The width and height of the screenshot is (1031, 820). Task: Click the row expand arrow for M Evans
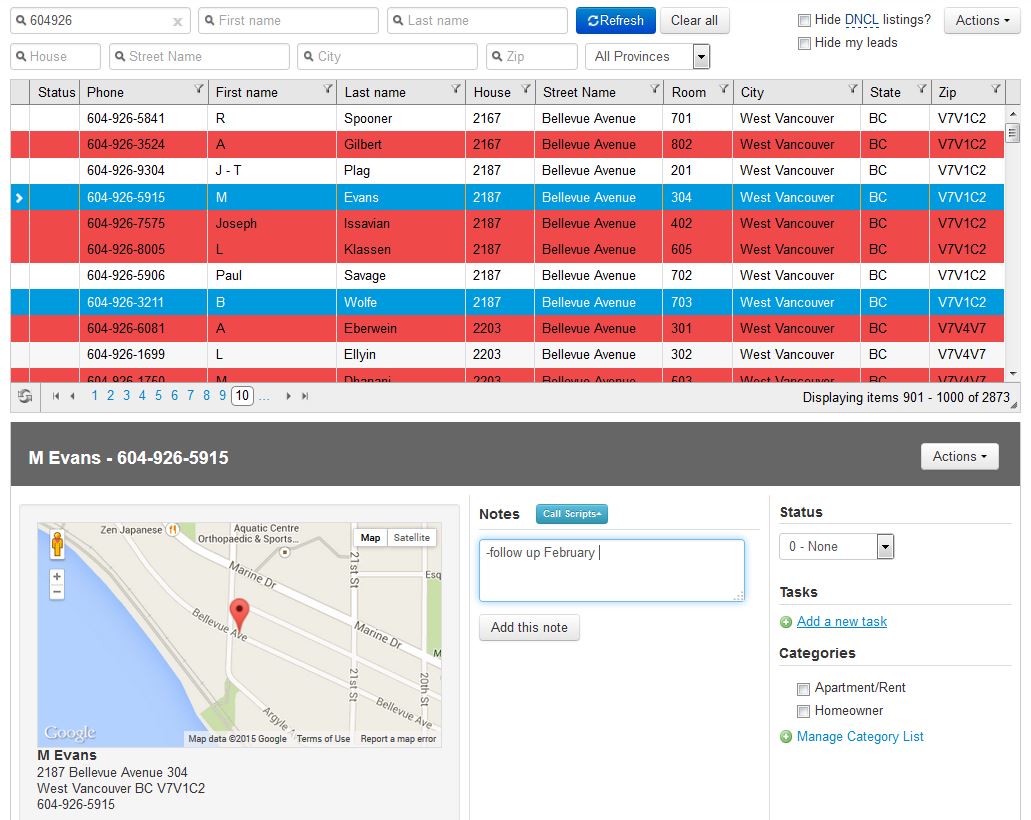(x=19, y=197)
